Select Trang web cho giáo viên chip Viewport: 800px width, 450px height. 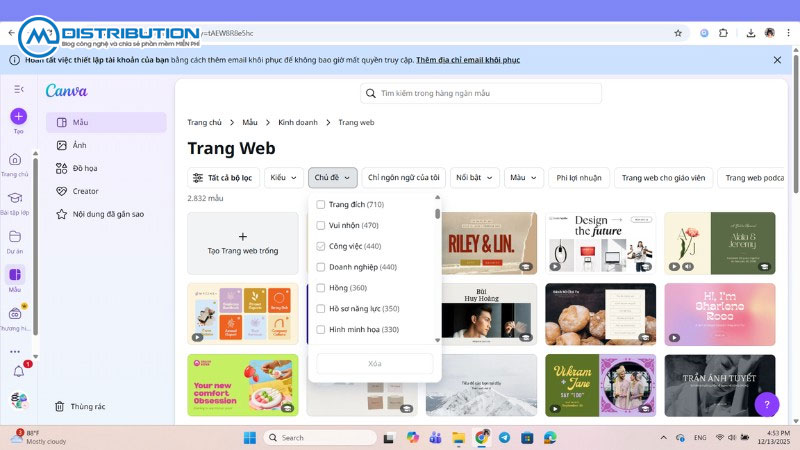coord(663,178)
